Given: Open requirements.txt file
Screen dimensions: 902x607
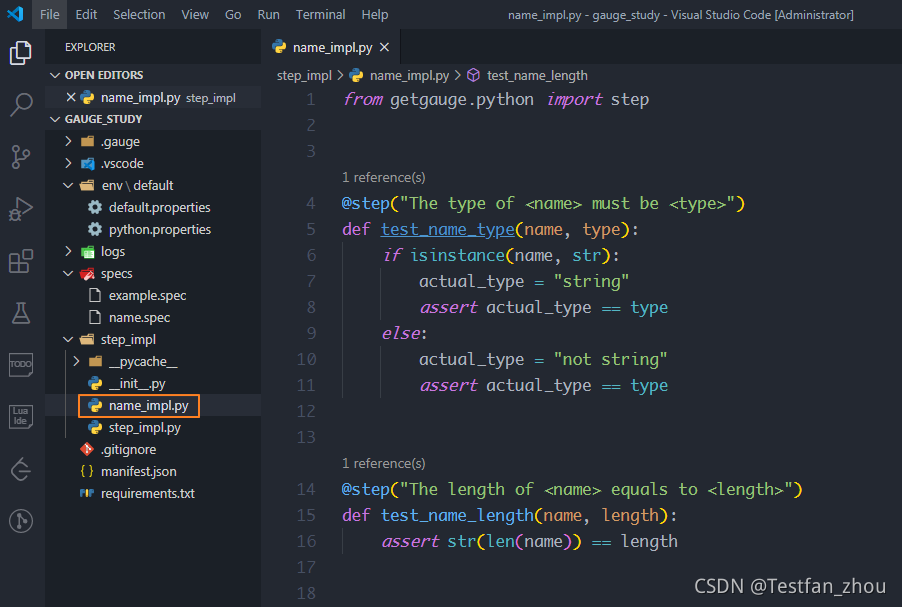Looking at the screenshot, I should click(x=148, y=494).
